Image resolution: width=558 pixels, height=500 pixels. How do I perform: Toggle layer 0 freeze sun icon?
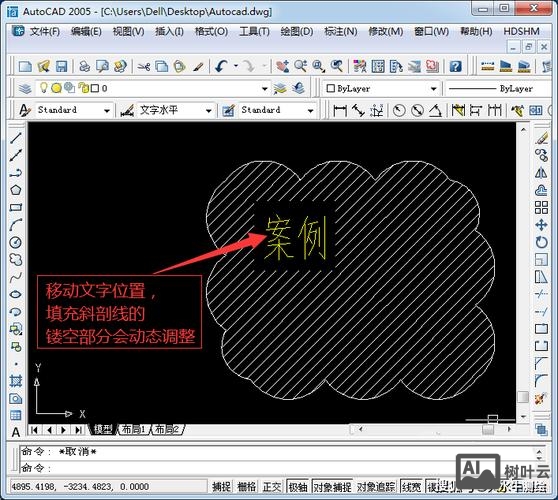pos(56,88)
